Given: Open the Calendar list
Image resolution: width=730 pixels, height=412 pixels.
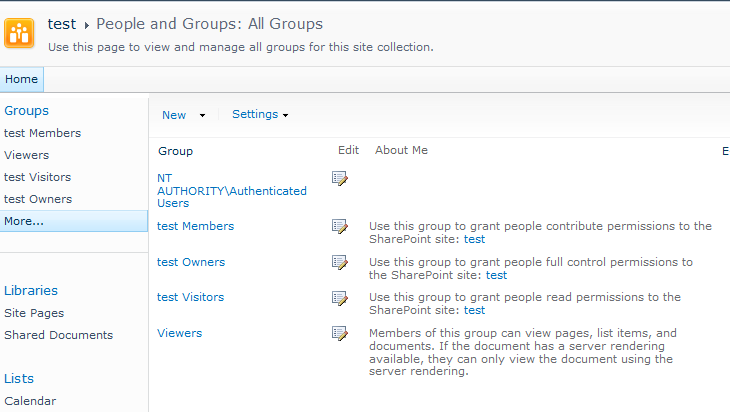Looking at the screenshot, I should 30,401.
